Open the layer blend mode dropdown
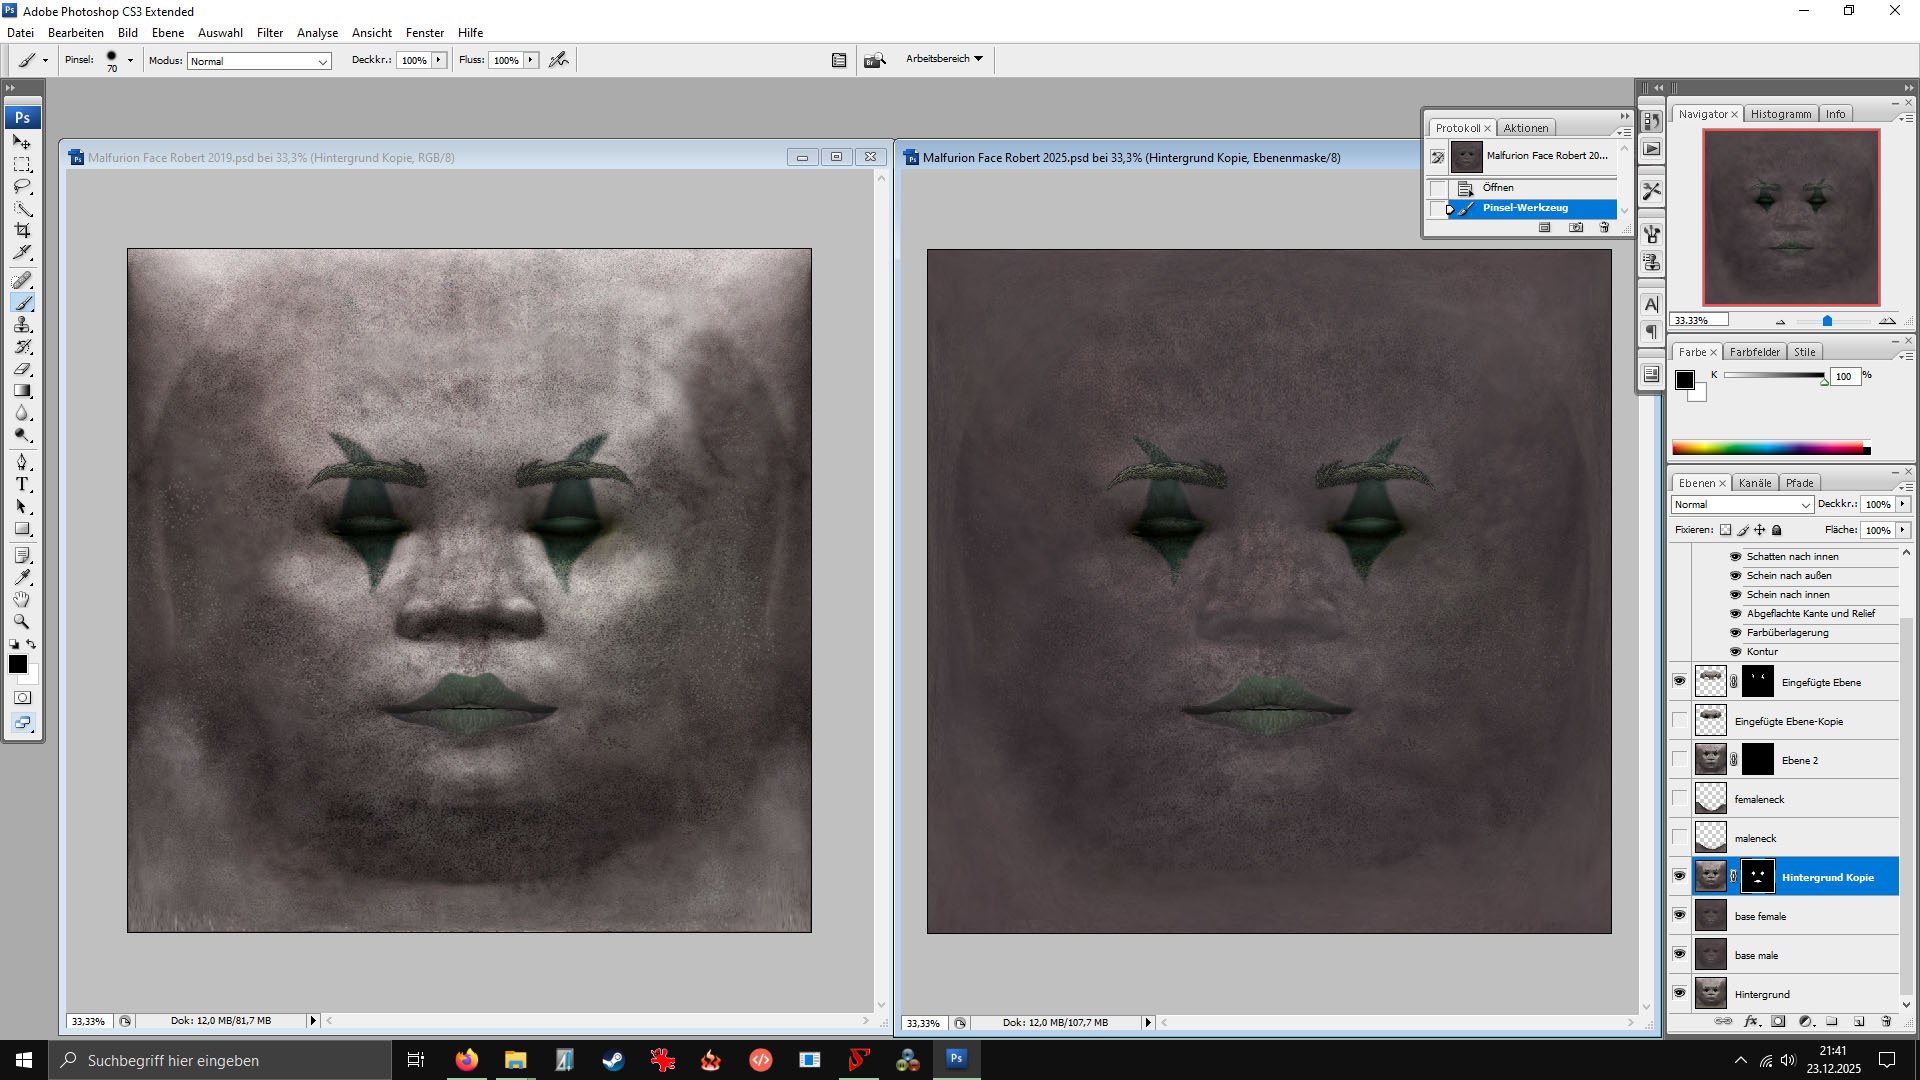 [x=1741, y=504]
